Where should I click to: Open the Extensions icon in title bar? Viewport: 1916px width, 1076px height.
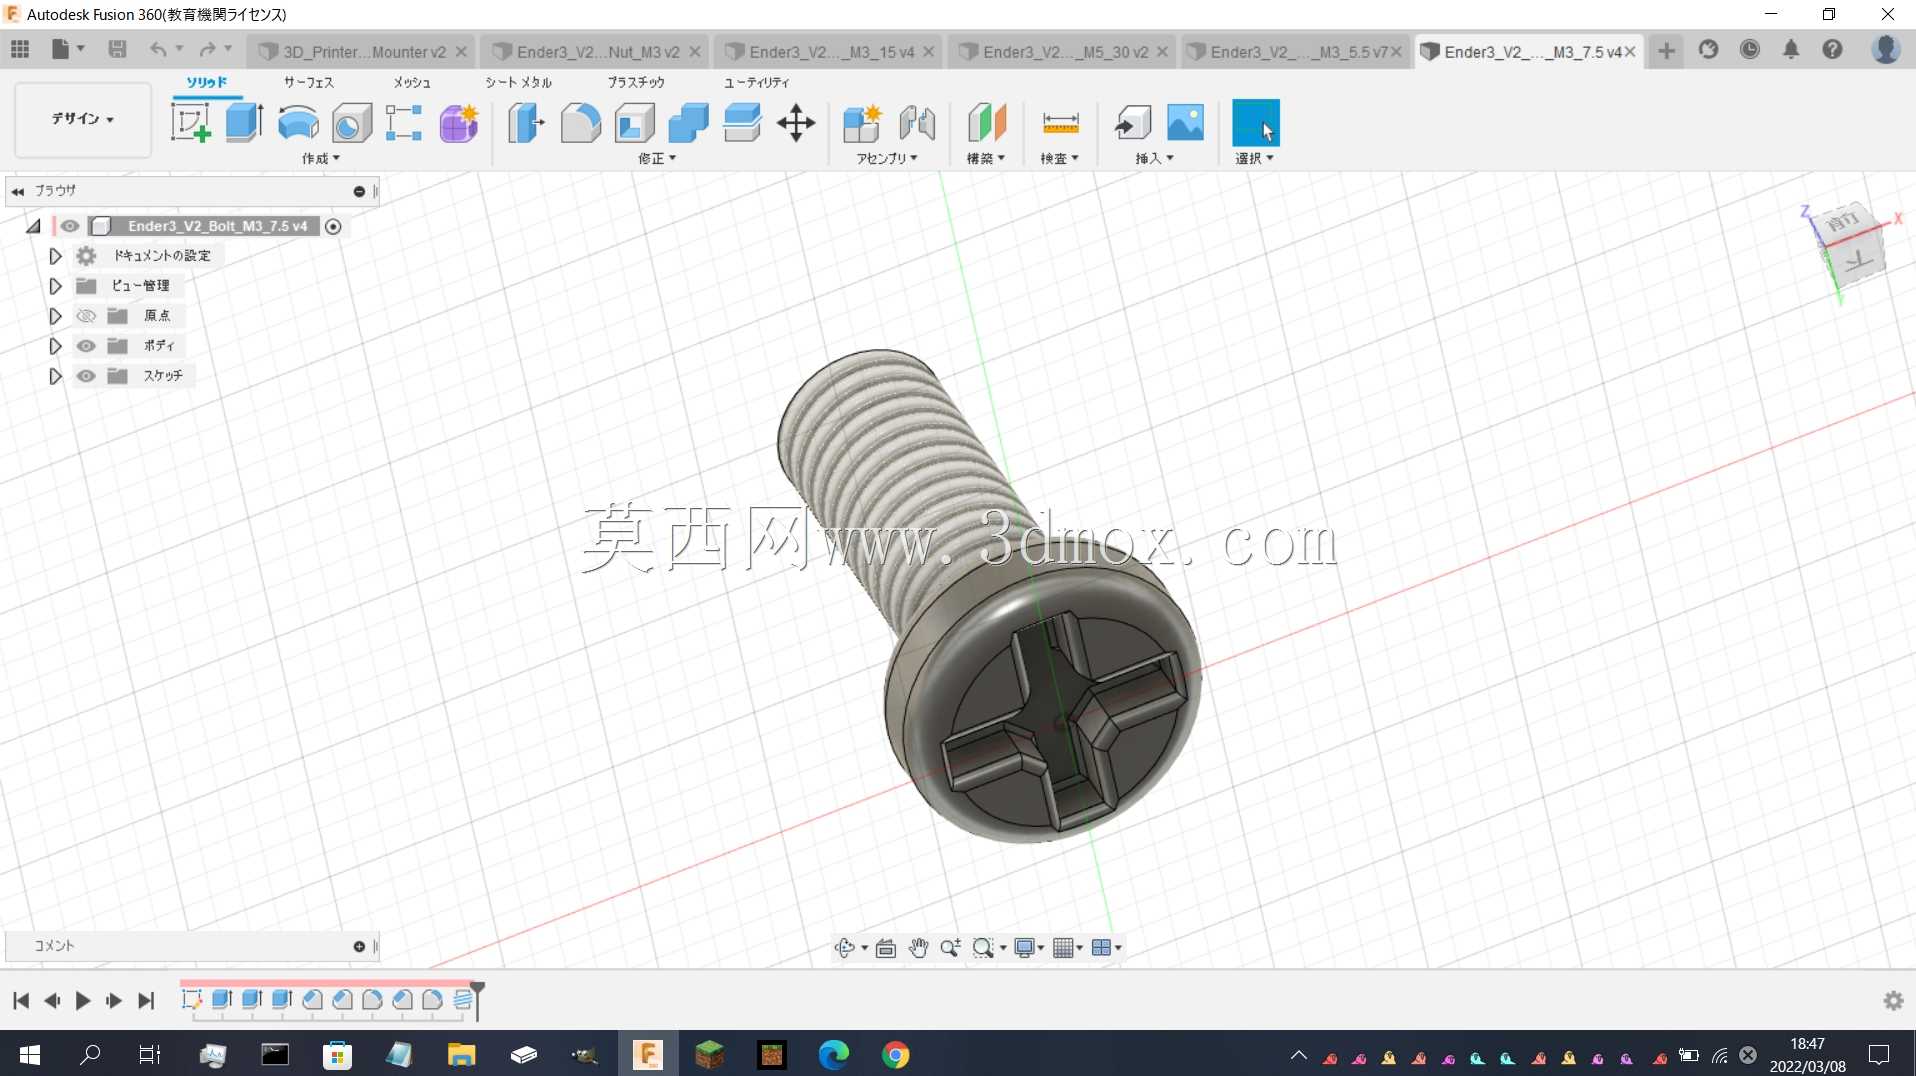coord(1708,49)
